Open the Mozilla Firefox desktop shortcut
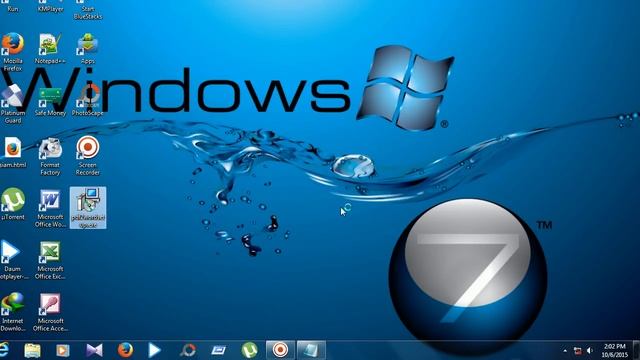Screen dimensions: 640x360 [x=13, y=52]
